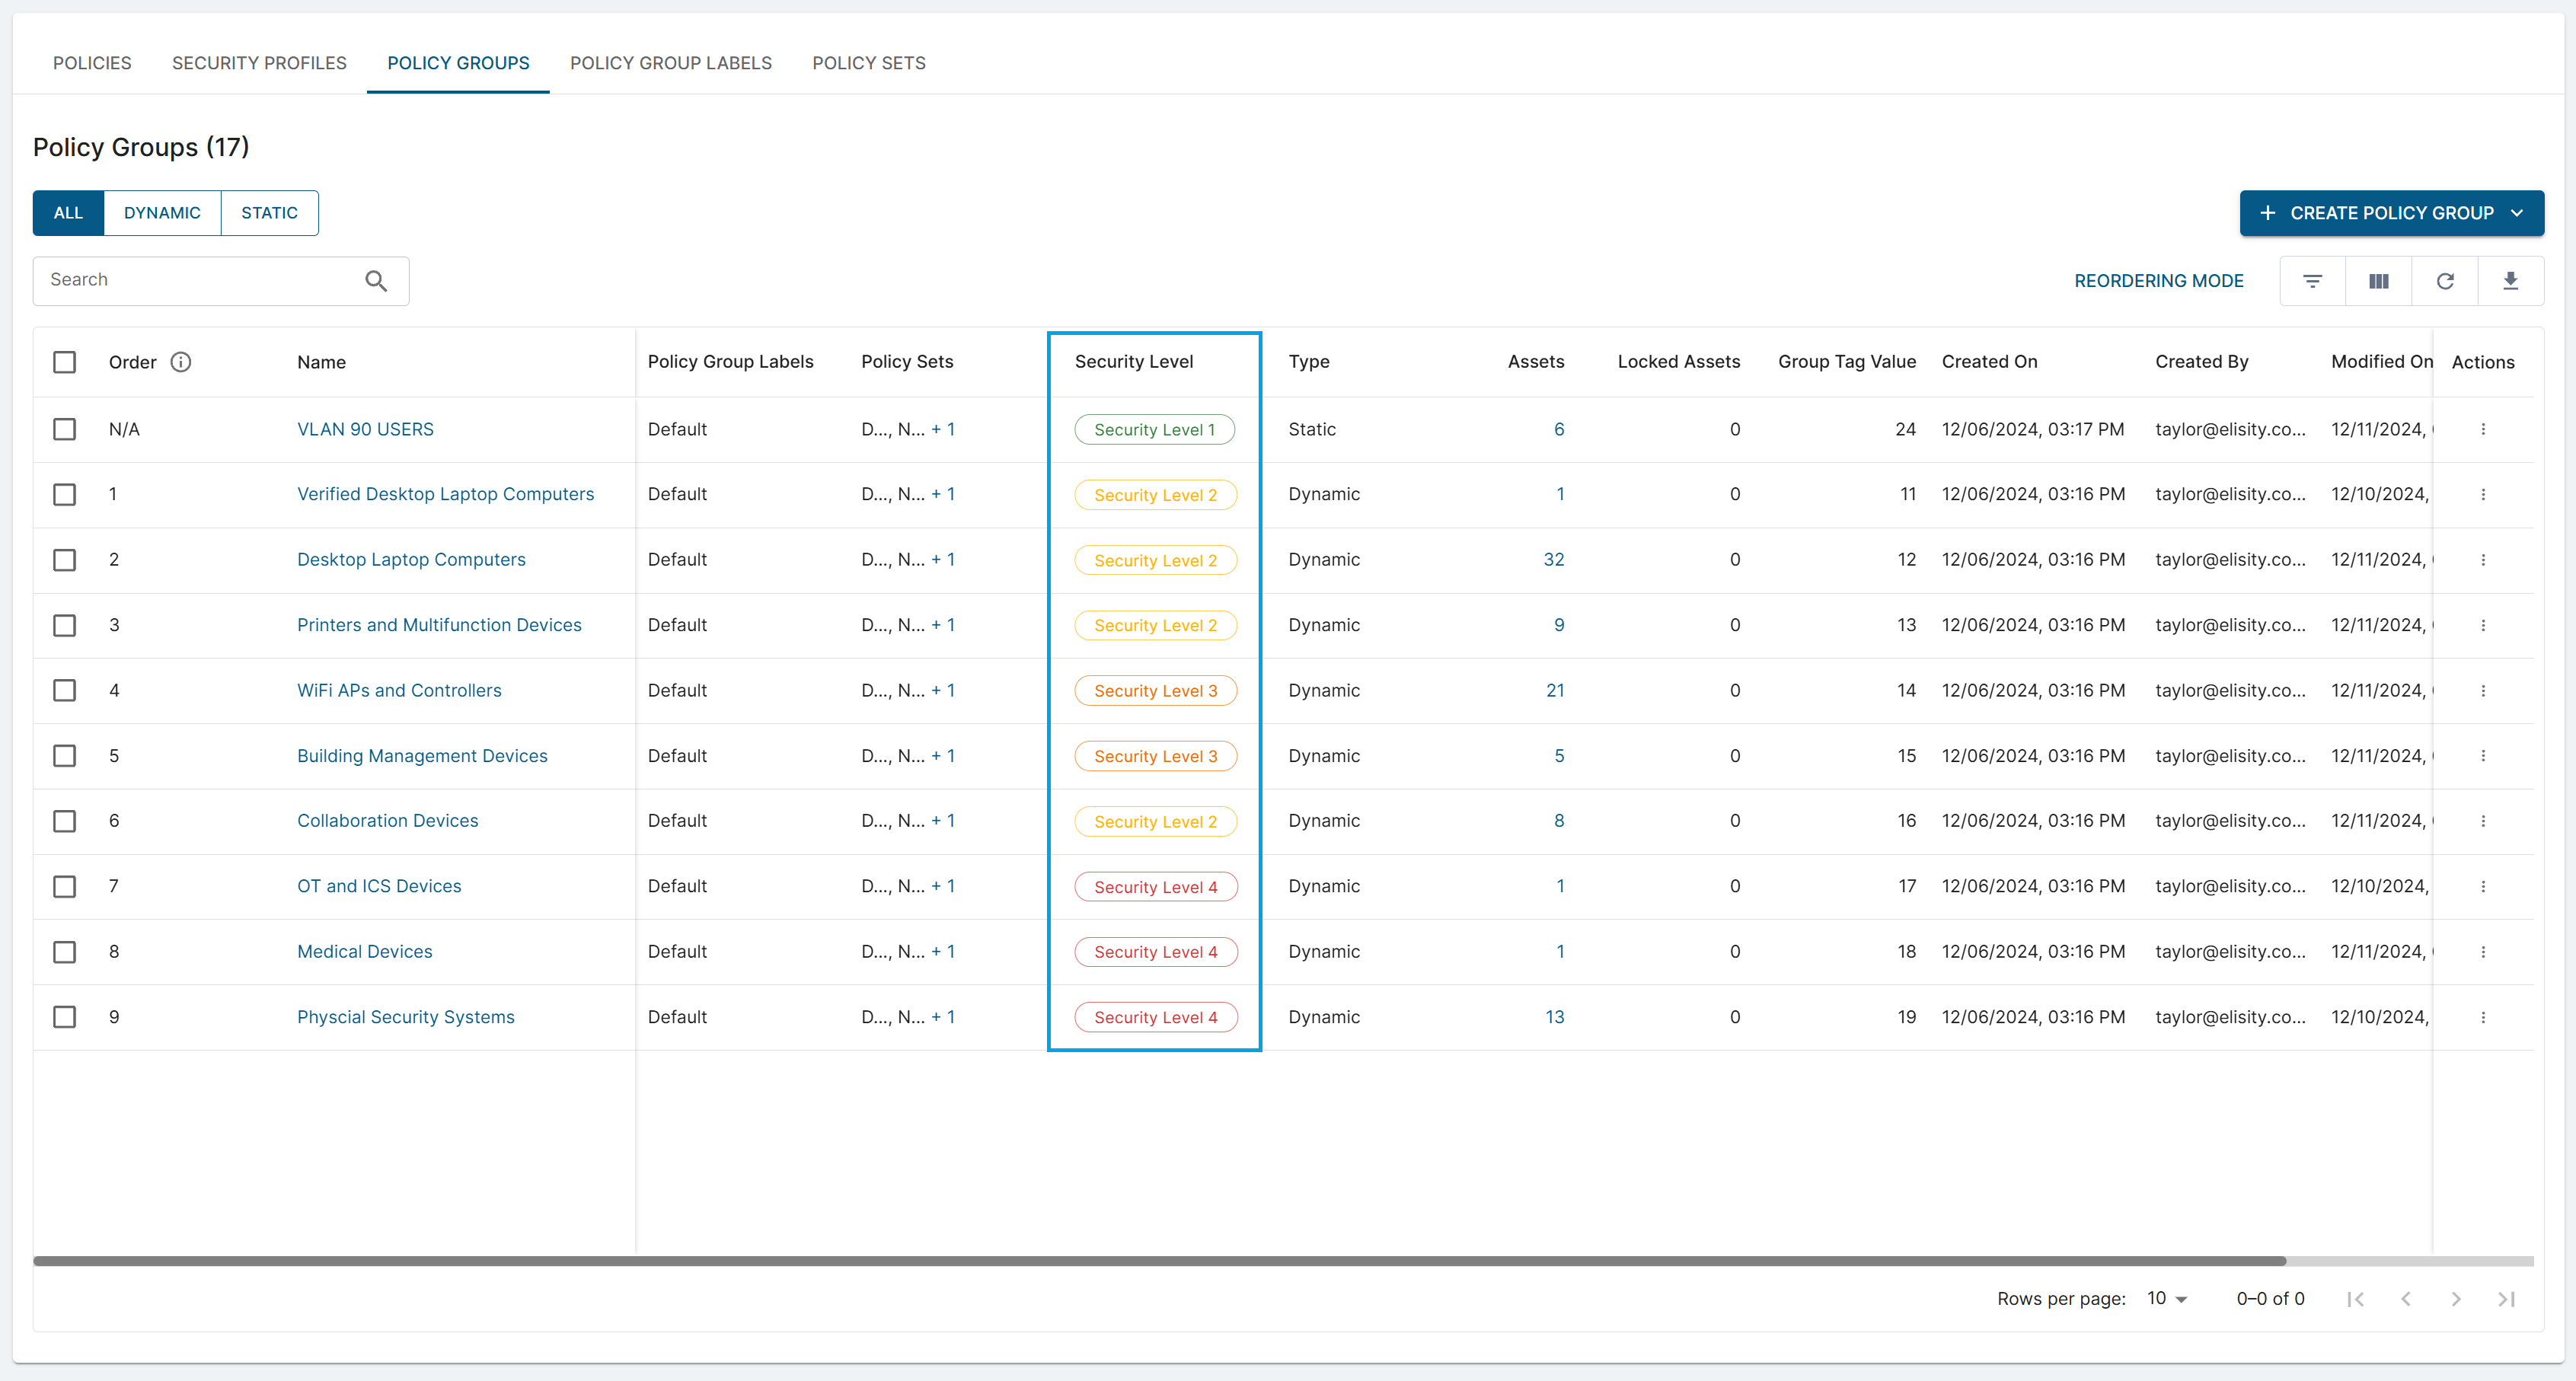Check the Verified Desktop Laptop Computers checkbox
2576x1381 pixels.
(64, 494)
